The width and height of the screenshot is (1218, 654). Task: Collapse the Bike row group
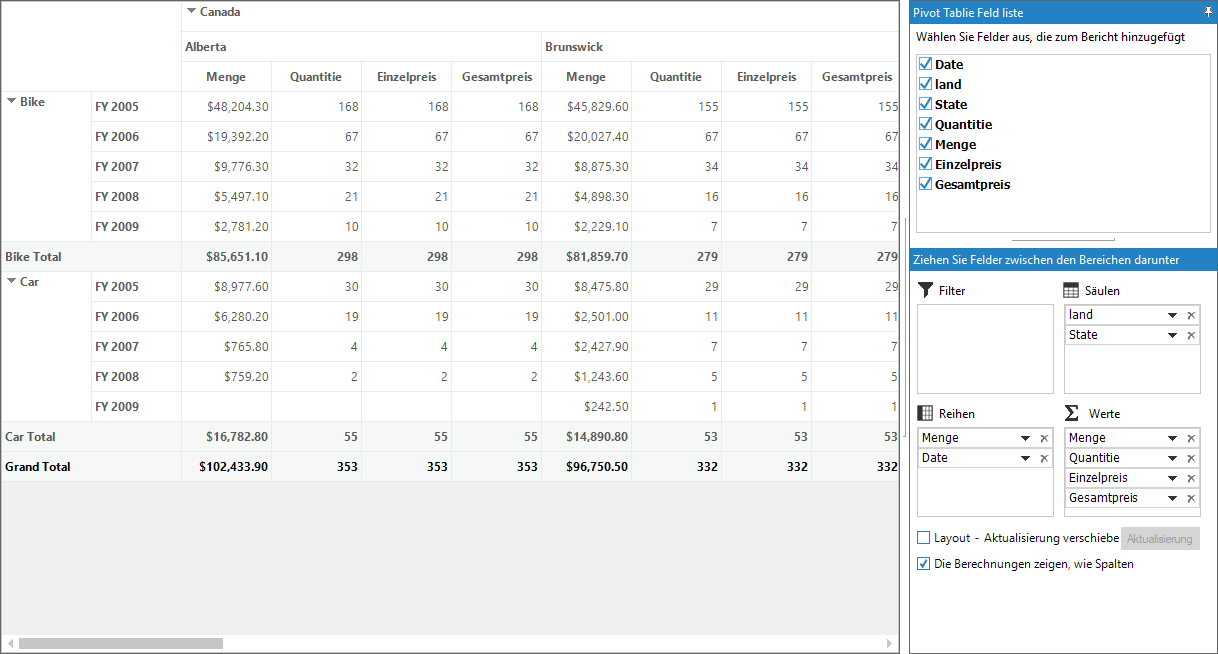coord(11,101)
